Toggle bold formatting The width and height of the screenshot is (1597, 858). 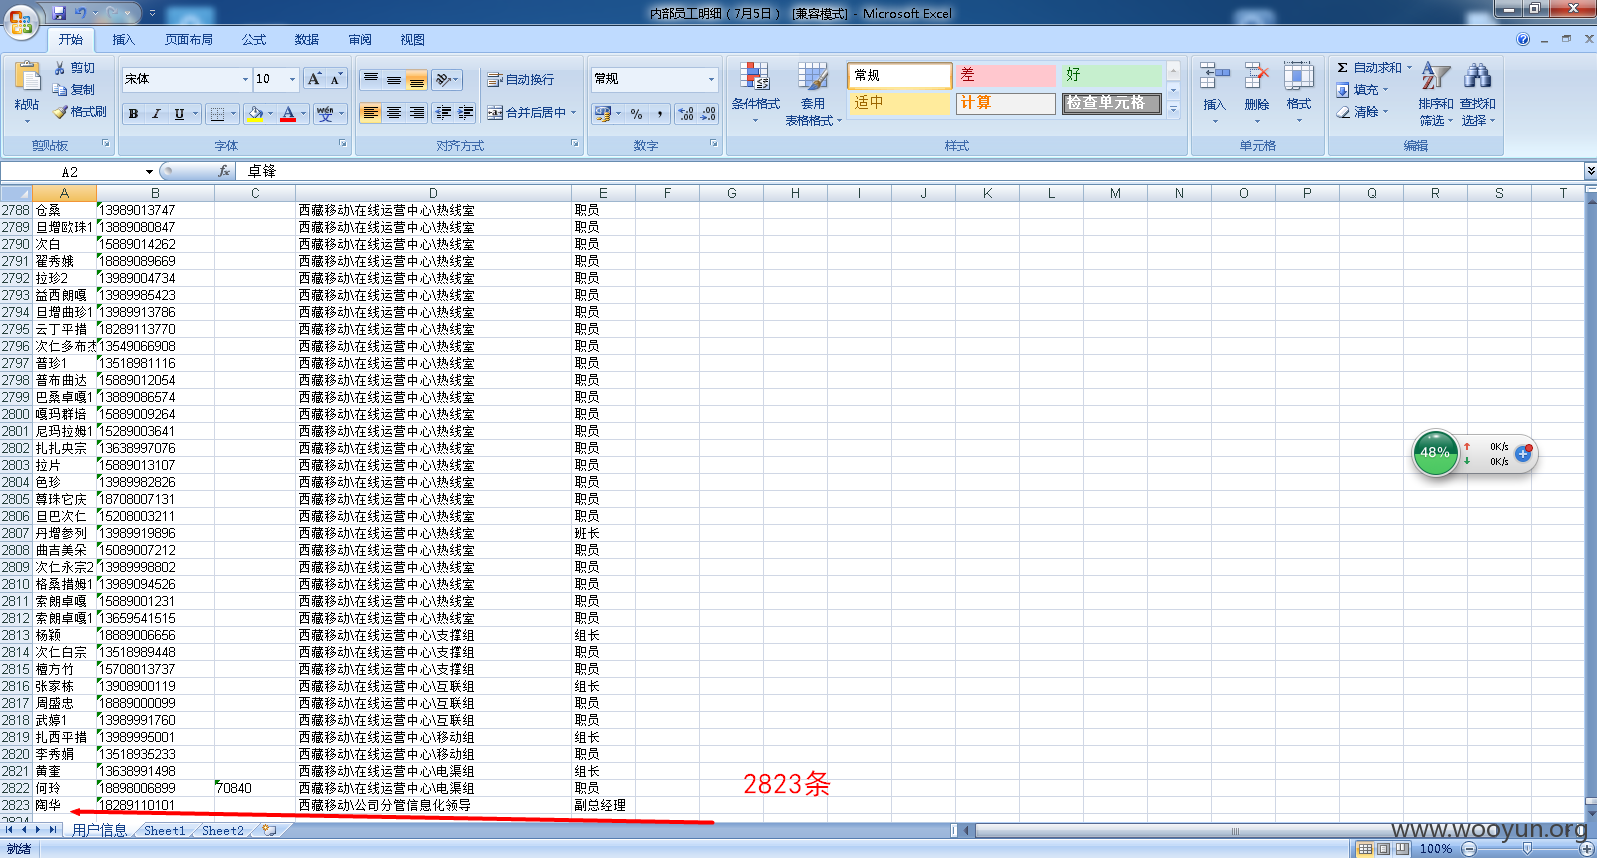click(x=133, y=114)
